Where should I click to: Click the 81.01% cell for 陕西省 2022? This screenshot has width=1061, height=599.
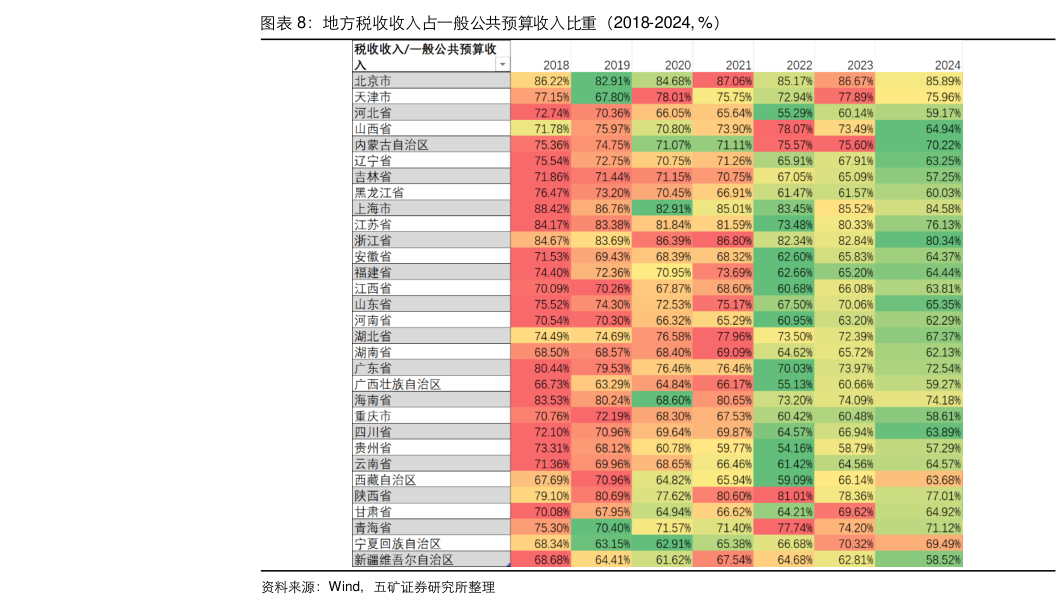[784, 495]
